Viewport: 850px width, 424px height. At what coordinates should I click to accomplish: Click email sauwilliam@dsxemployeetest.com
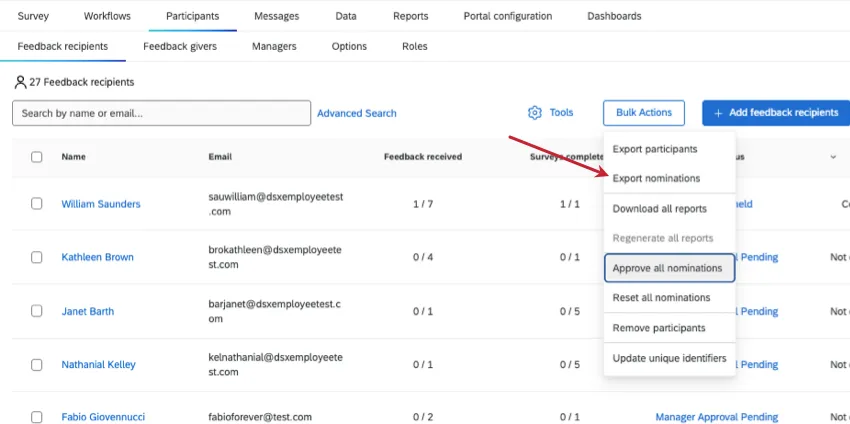pos(276,204)
